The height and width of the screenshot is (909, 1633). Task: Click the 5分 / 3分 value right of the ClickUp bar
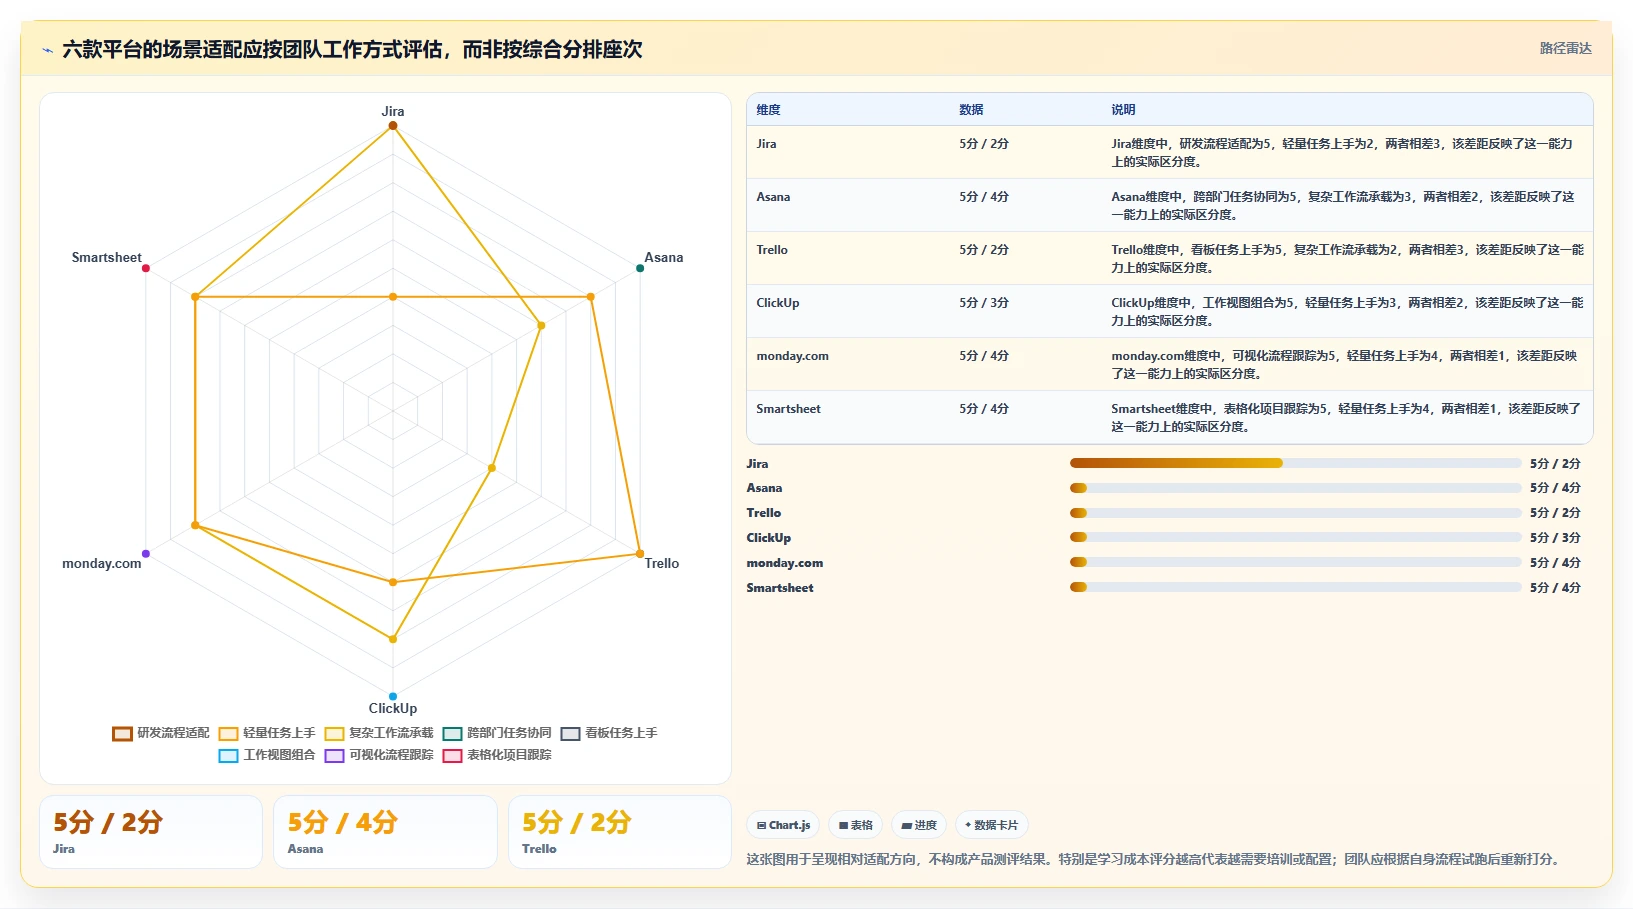click(1555, 538)
